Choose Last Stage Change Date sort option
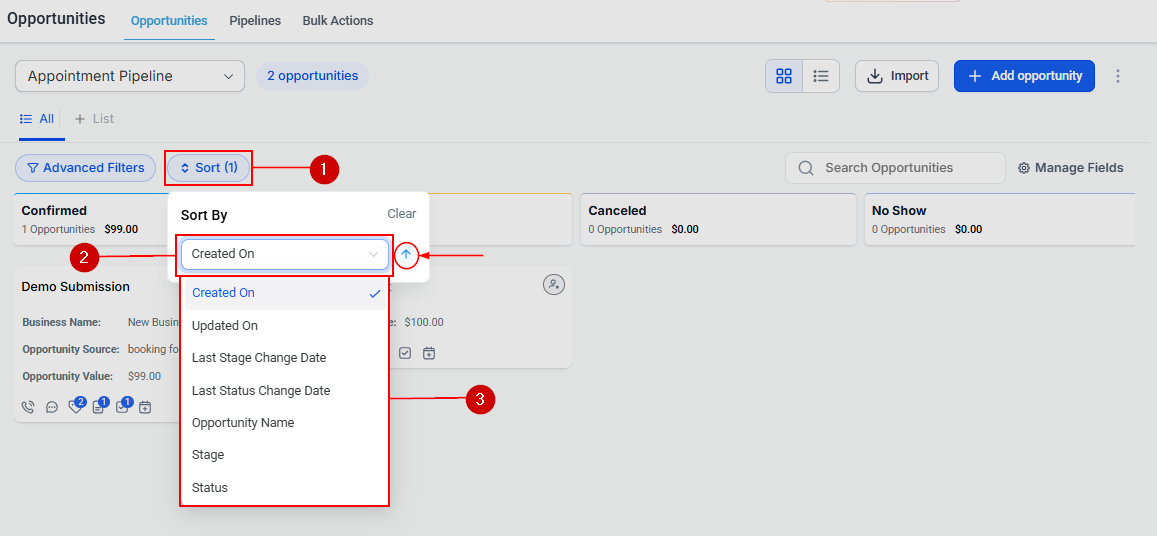1157x536 pixels. (259, 358)
